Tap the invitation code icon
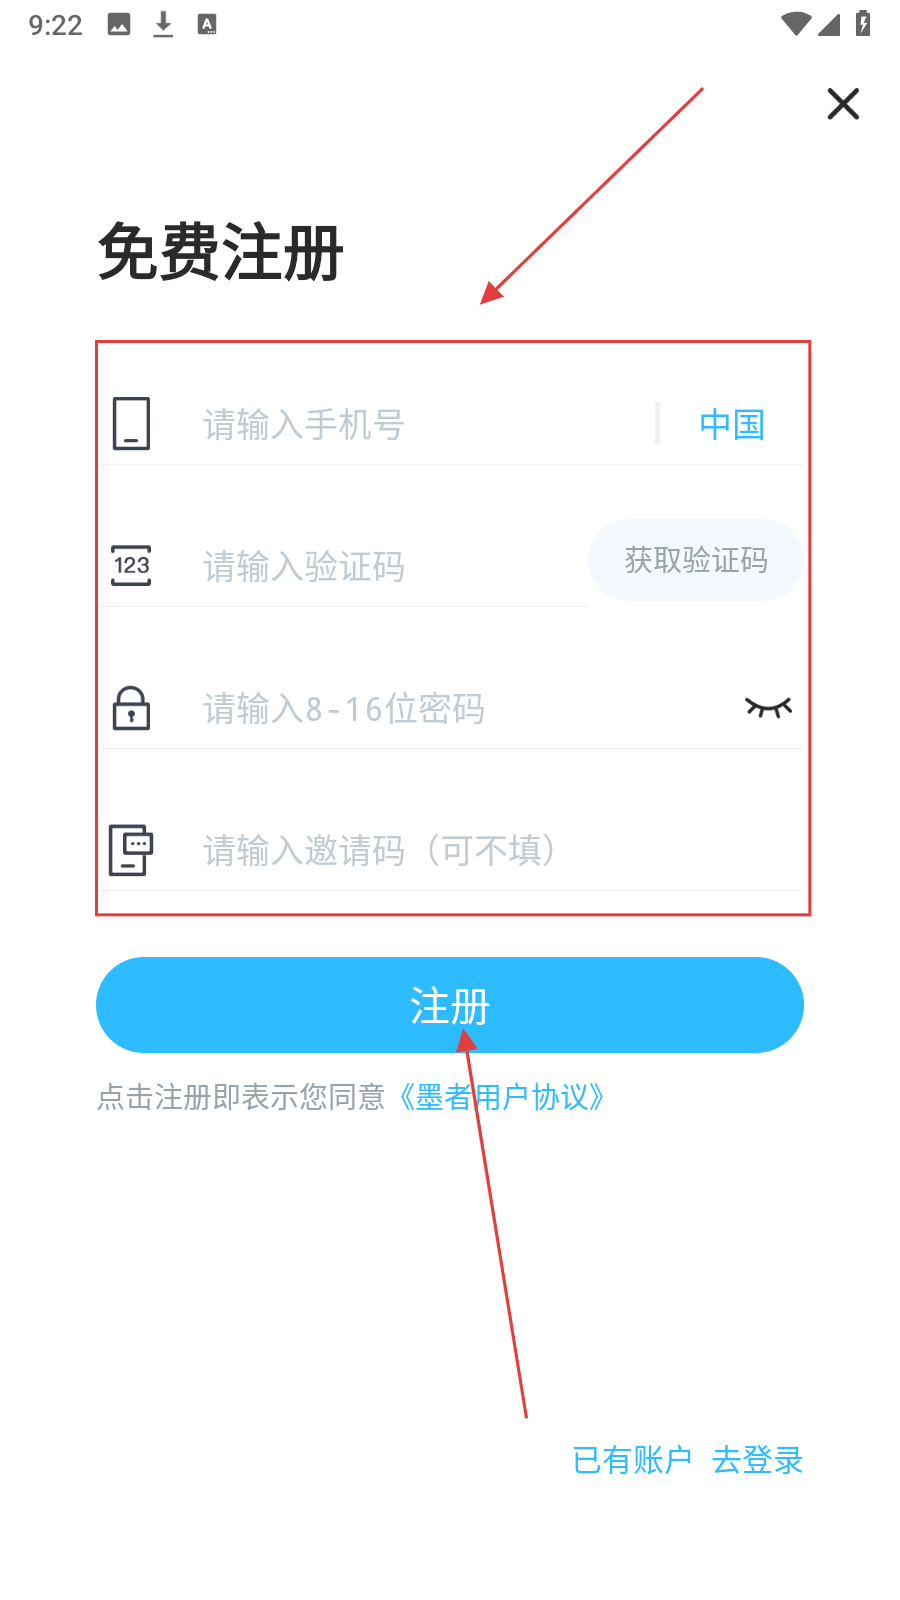This screenshot has height=1600, width=900. point(131,850)
